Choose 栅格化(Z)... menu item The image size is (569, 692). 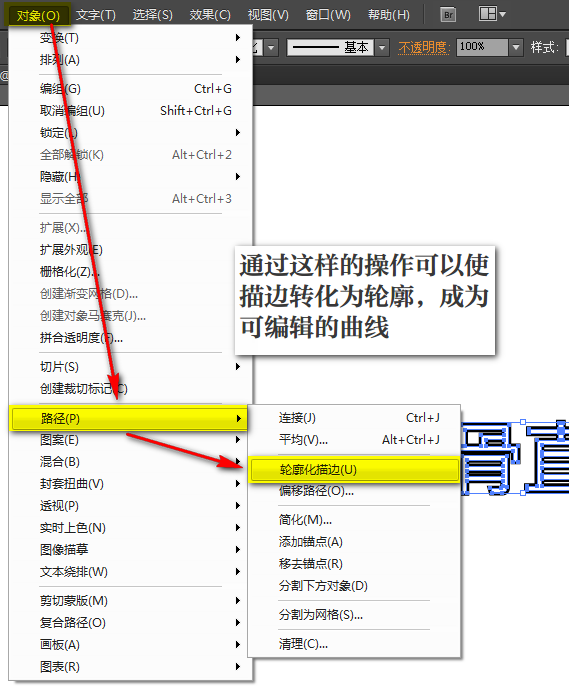(131, 272)
